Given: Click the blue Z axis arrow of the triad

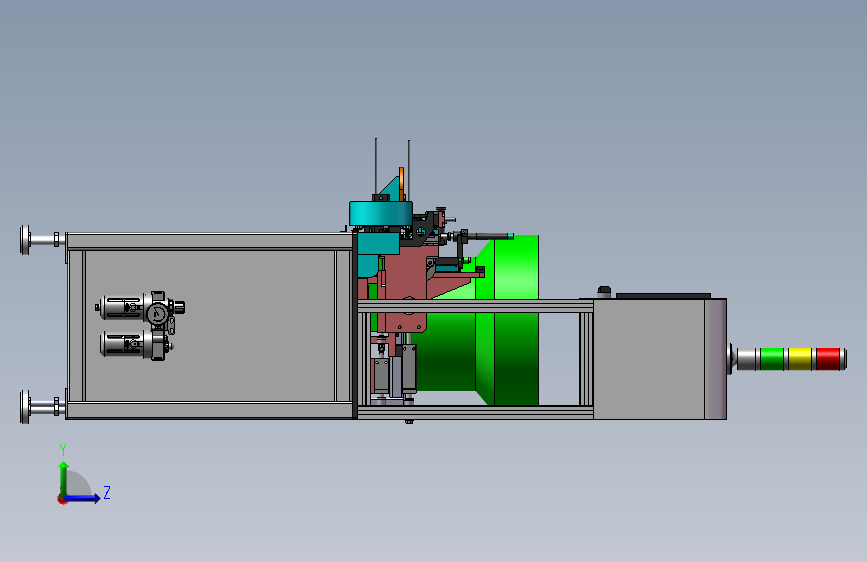Looking at the screenshot, I should coord(83,498).
